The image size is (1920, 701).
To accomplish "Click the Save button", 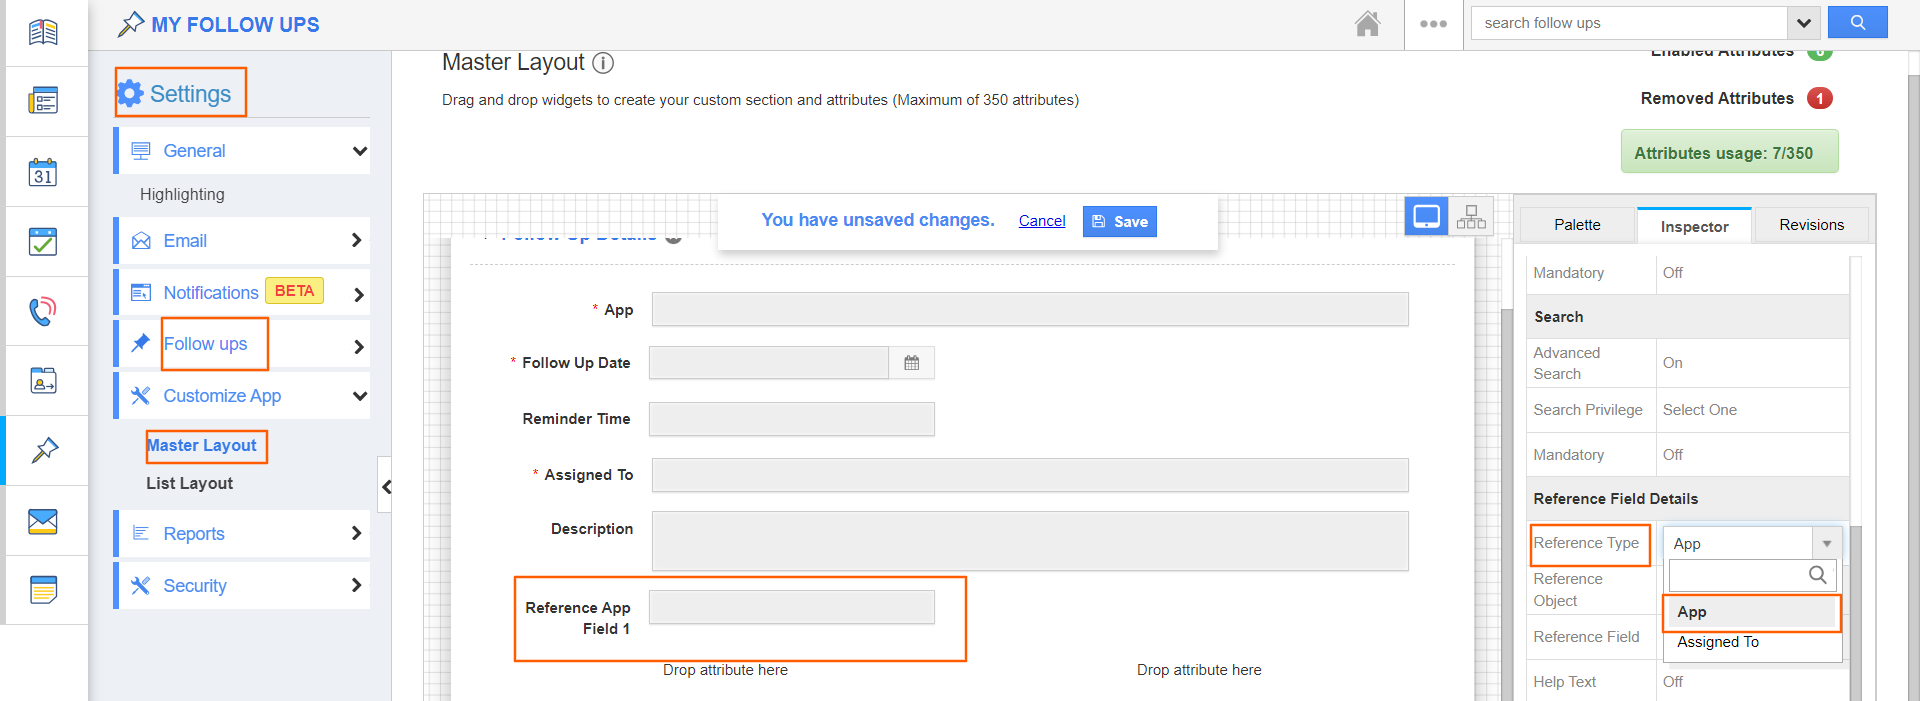I will [x=1119, y=222].
